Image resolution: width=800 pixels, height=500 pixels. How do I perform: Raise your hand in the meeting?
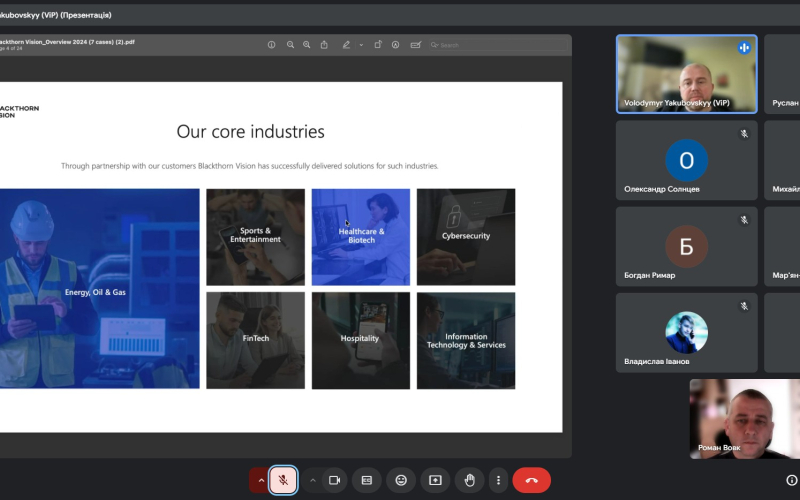pyautogui.click(x=469, y=480)
